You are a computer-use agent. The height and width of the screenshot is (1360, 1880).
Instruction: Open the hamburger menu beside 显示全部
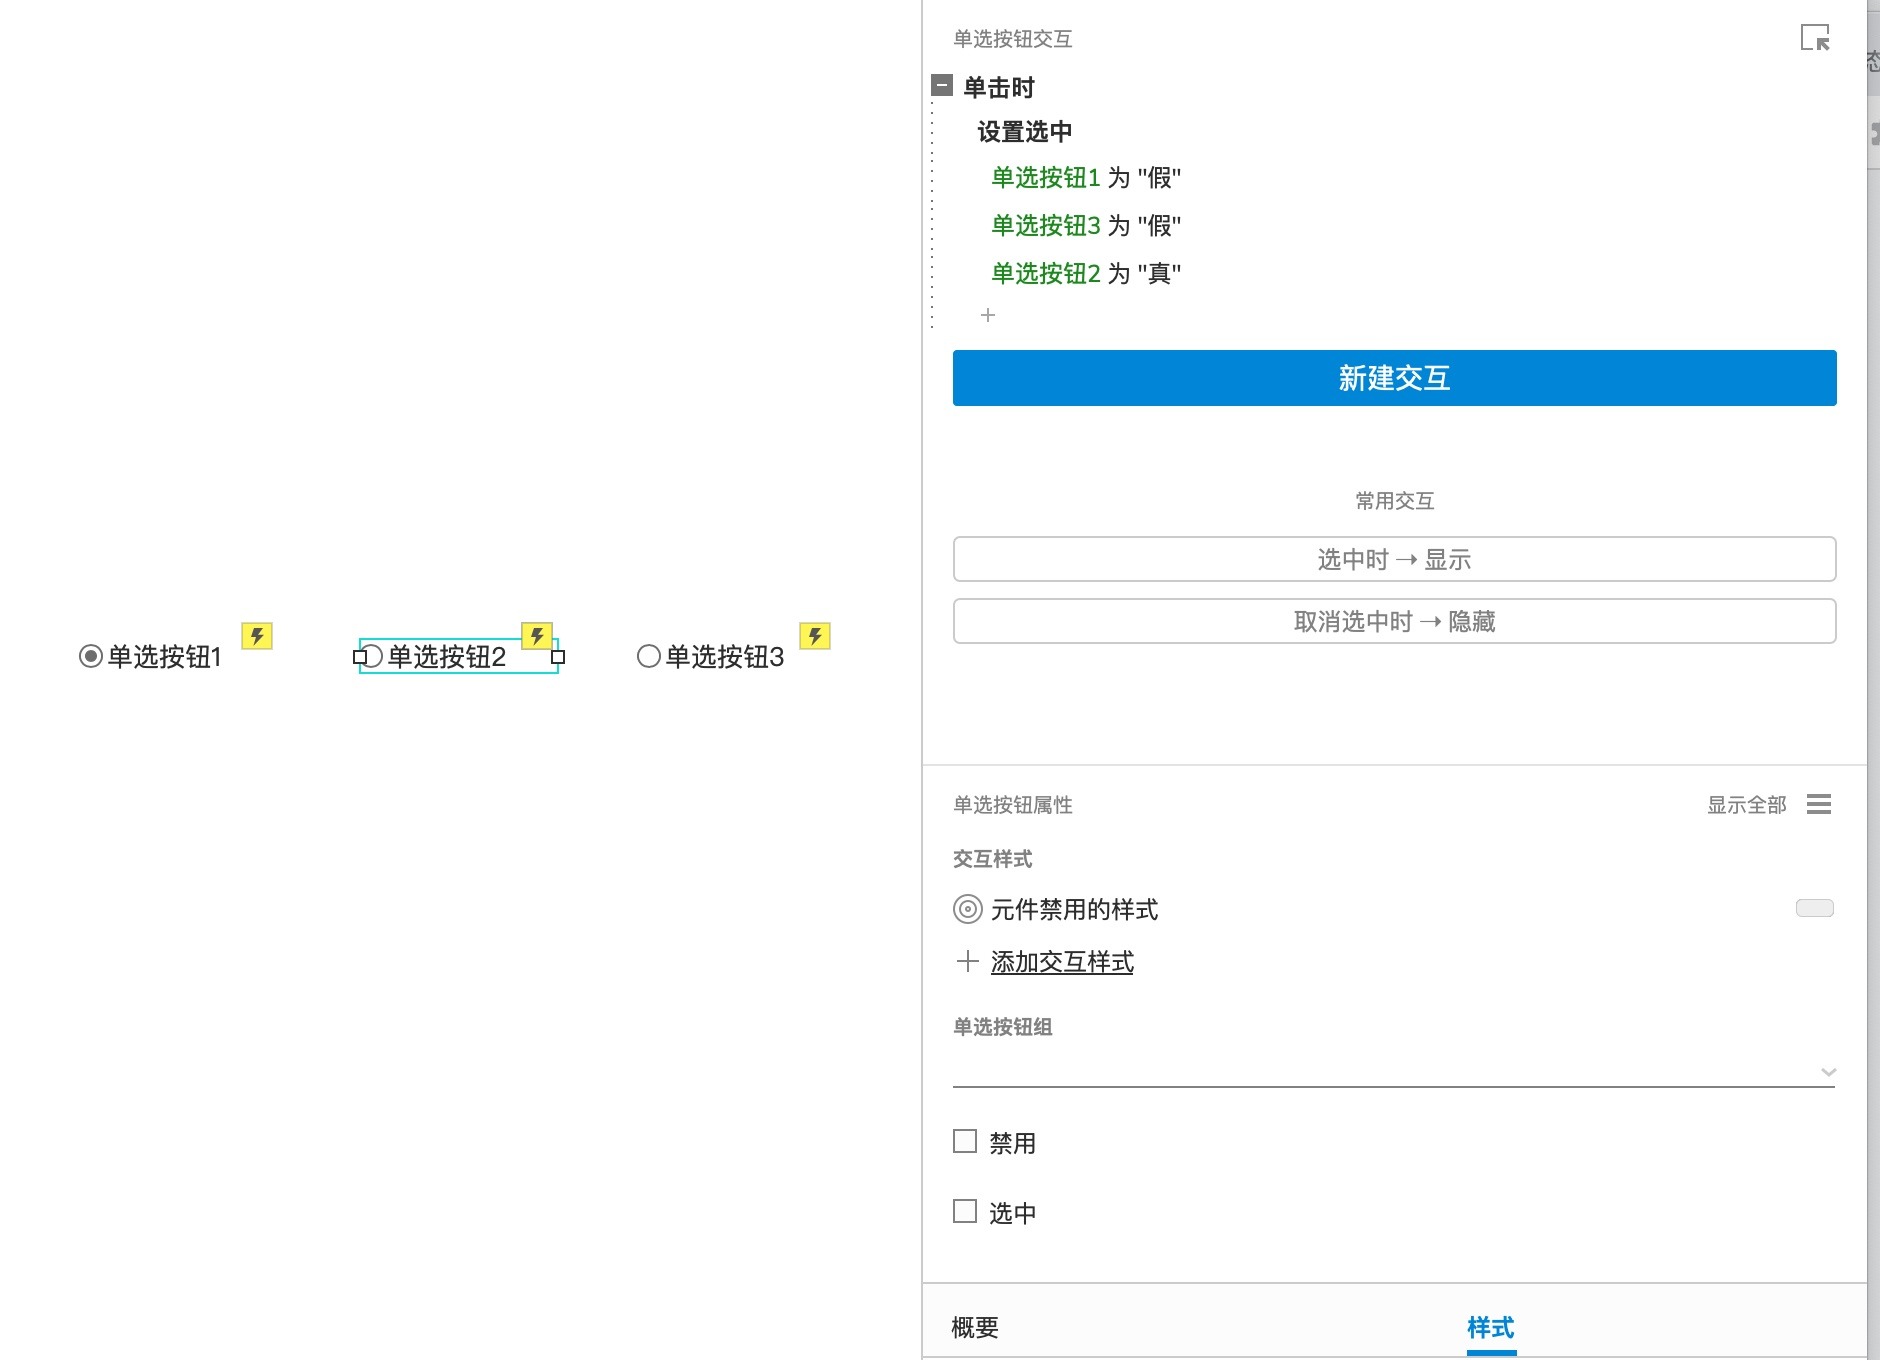(x=1819, y=804)
